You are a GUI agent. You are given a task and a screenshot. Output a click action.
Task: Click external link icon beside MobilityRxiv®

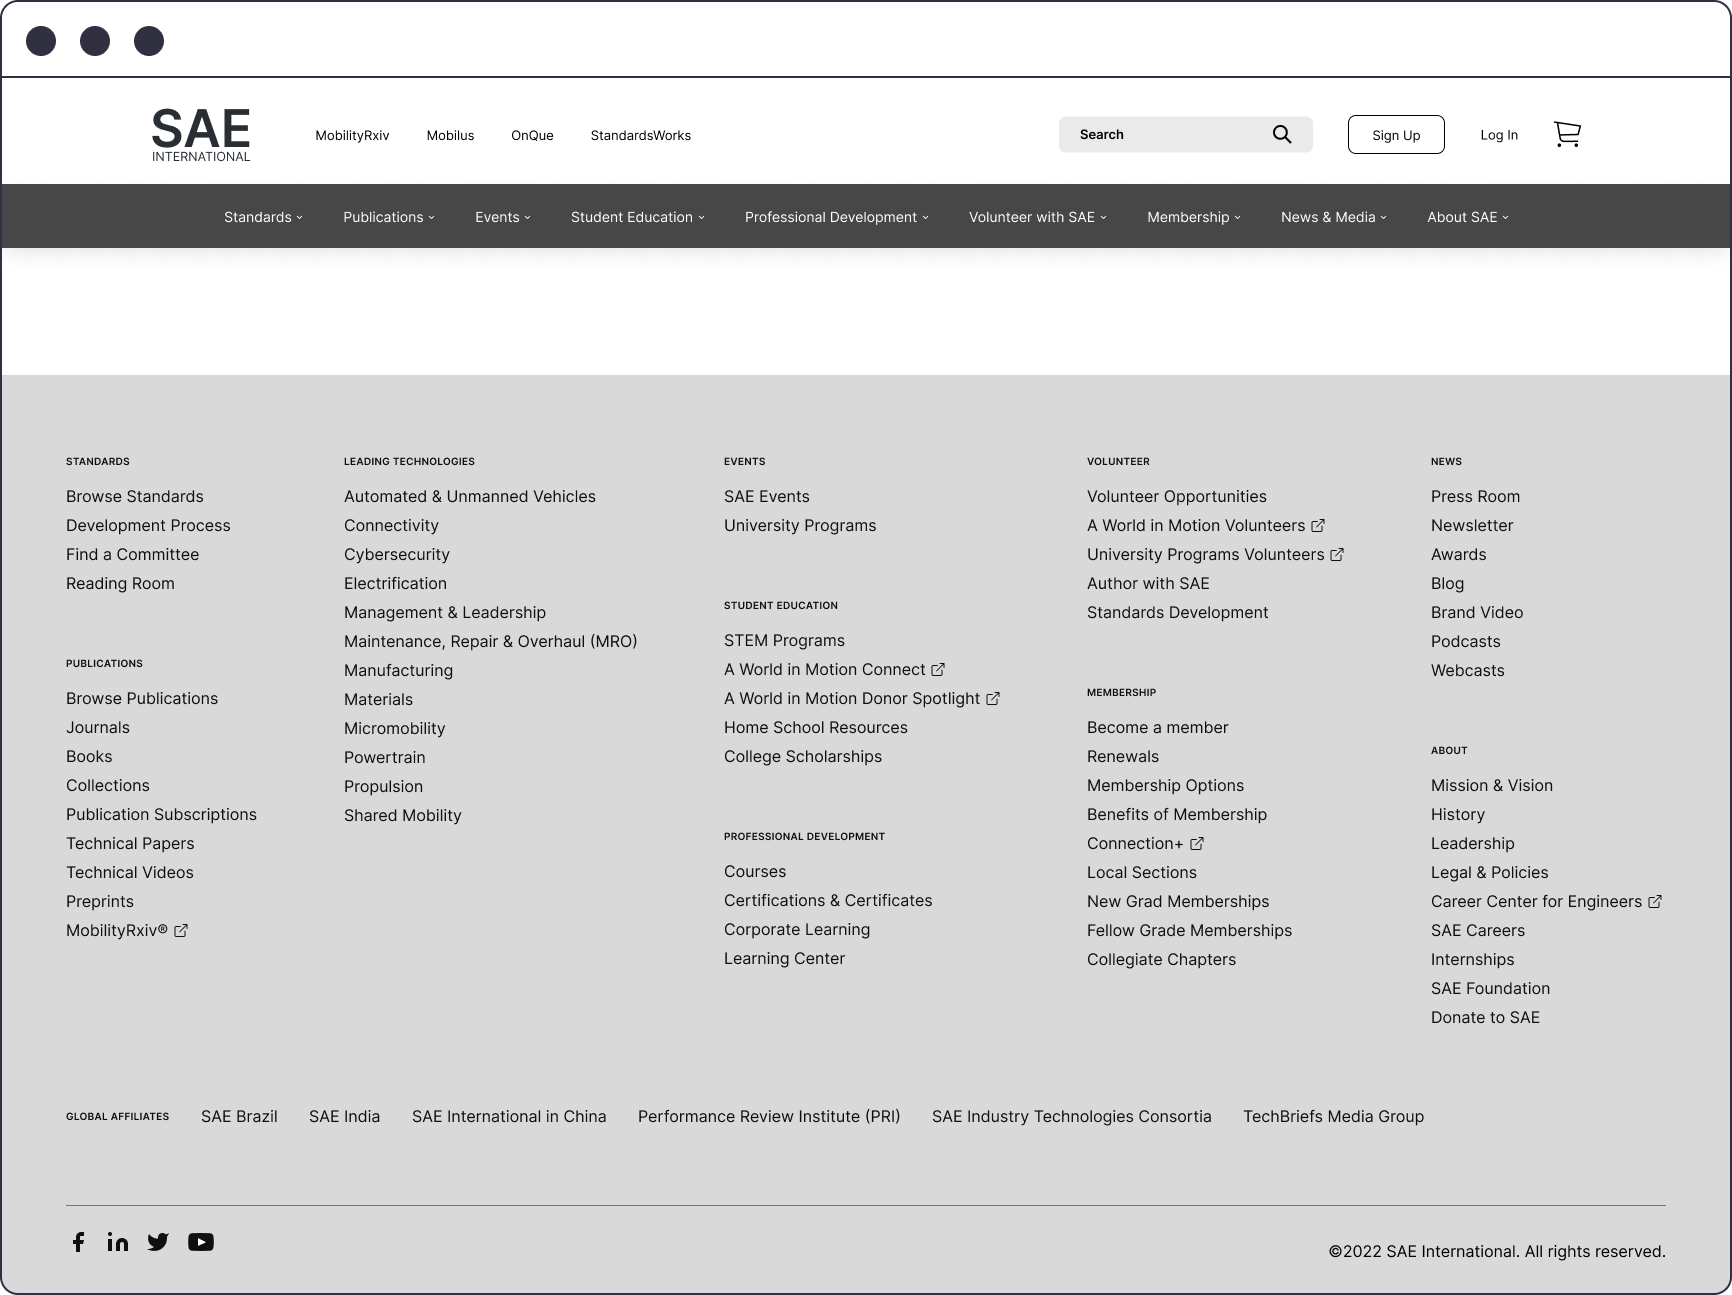(181, 930)
